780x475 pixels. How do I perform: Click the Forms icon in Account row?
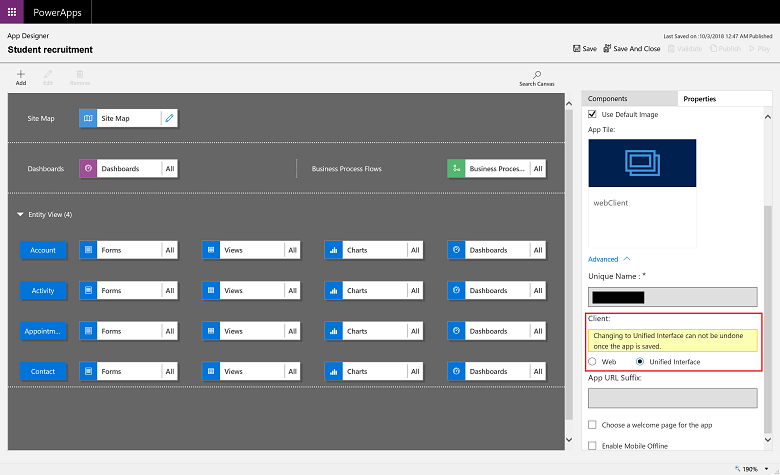[x=89, y=249]
